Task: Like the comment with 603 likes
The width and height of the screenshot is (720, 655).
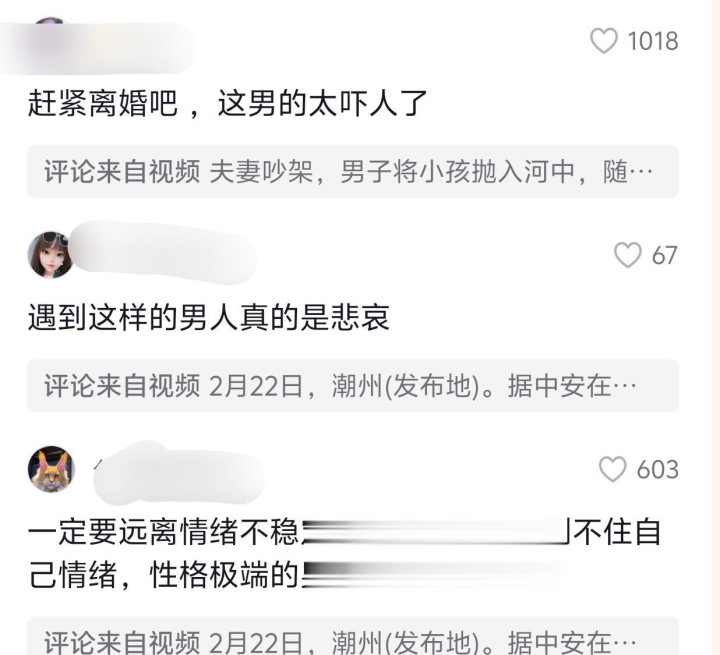Action: [613, 469]
